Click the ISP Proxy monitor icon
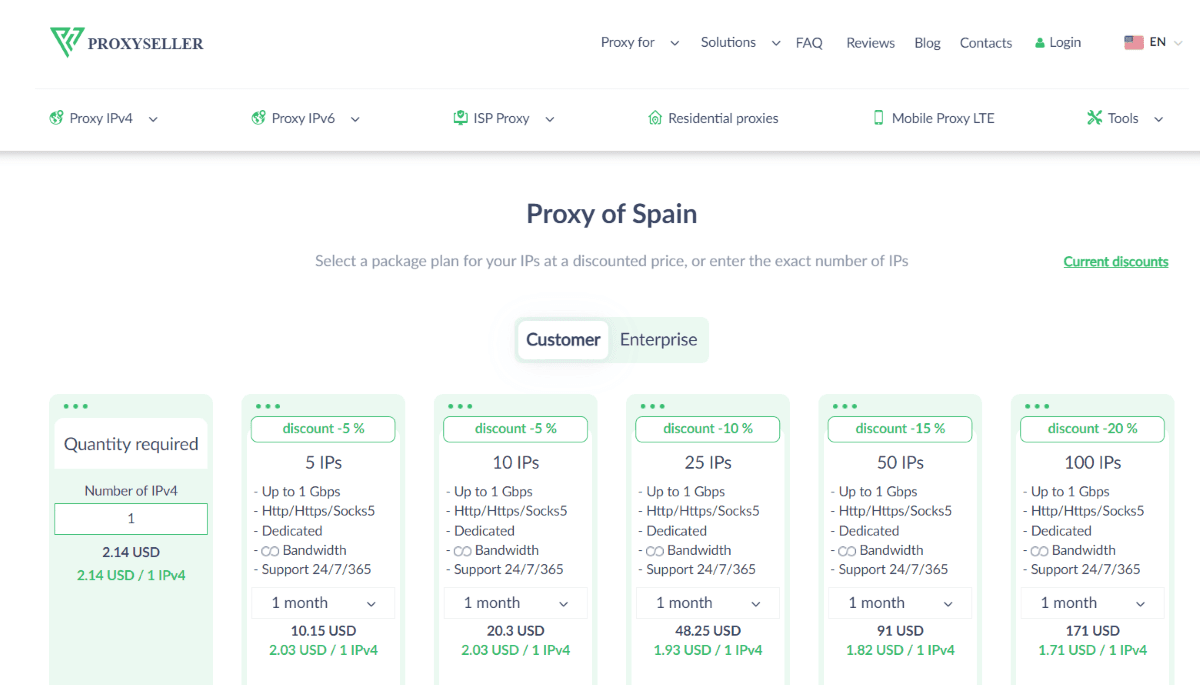The width and height of the screenshot is (1200, 685). 460,118
